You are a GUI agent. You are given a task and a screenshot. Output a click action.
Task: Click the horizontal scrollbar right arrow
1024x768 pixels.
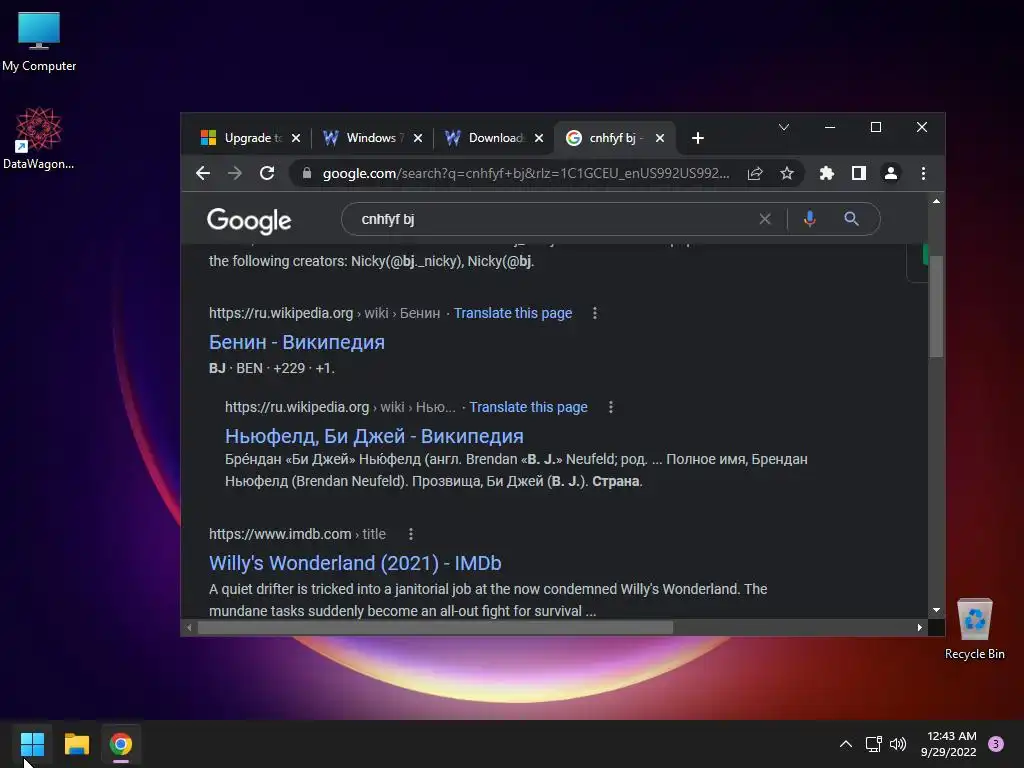click(x=920, y=628)
